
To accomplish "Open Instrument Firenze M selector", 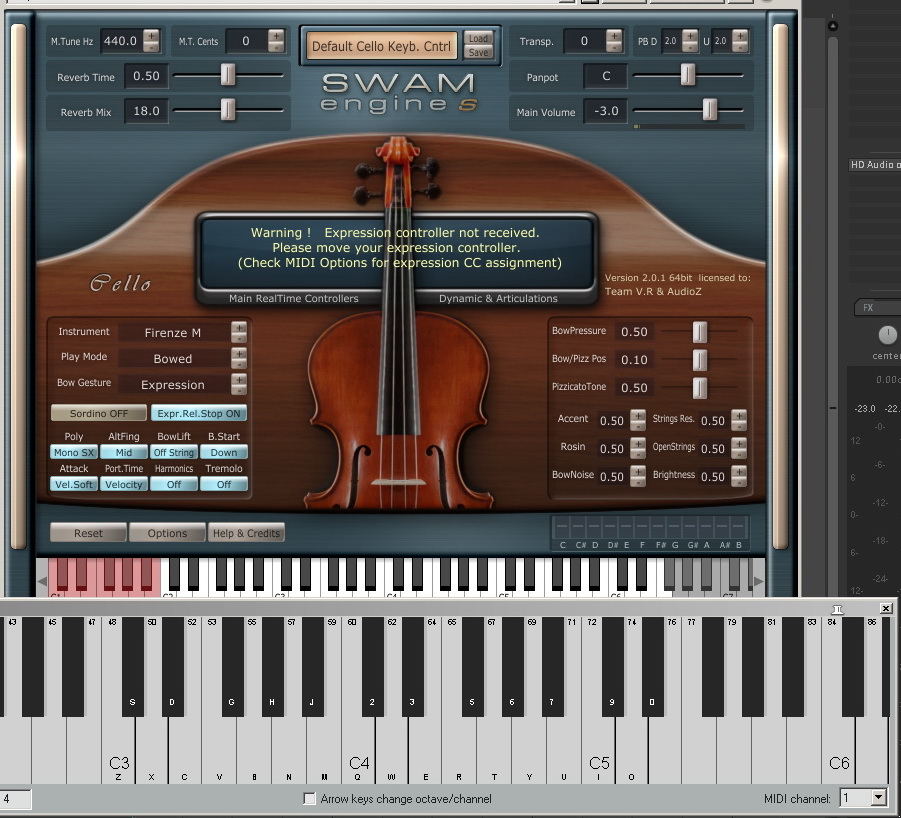I will tap(173, 333).
